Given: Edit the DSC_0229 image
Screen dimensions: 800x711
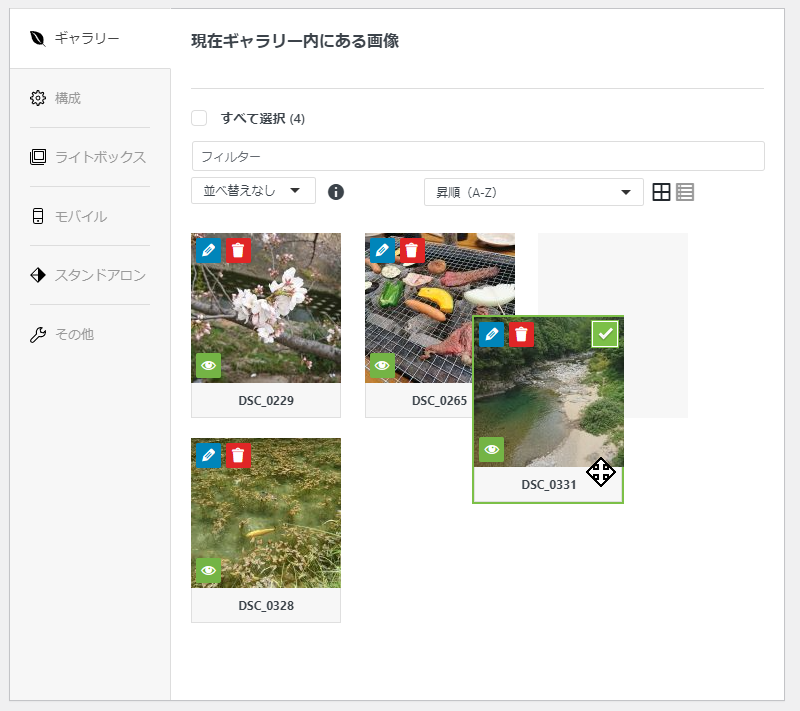Looking at the screenshot, I should 209,250.
